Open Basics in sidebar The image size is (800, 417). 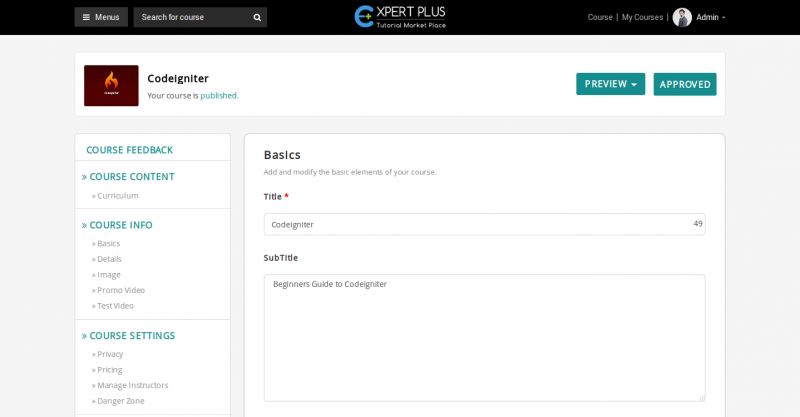coord(108,243)
